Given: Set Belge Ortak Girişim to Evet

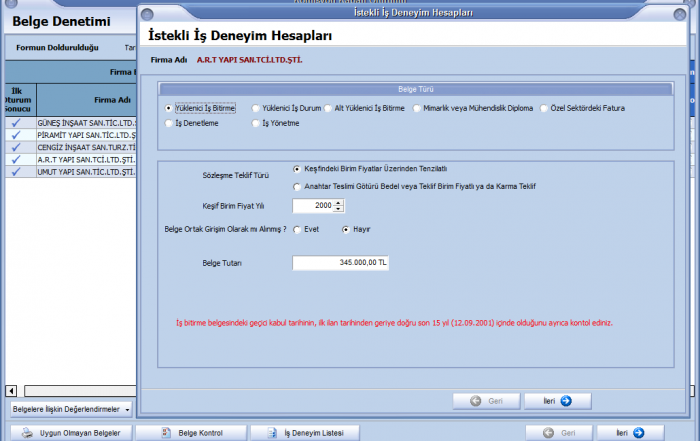Looking at the screenshot, I should click(x=297, y=229).
